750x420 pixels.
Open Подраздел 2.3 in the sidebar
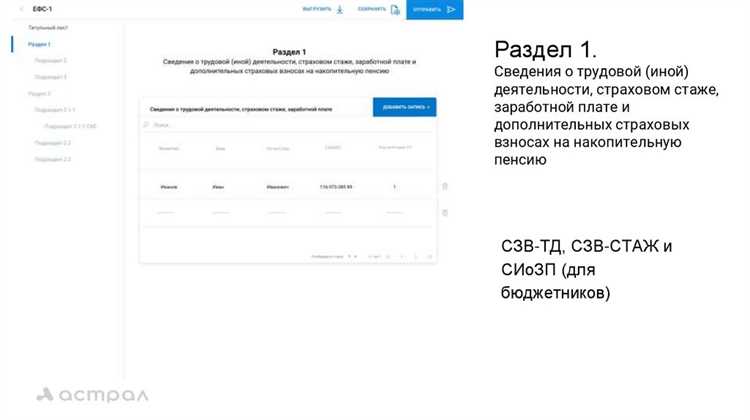click(53, 159)
